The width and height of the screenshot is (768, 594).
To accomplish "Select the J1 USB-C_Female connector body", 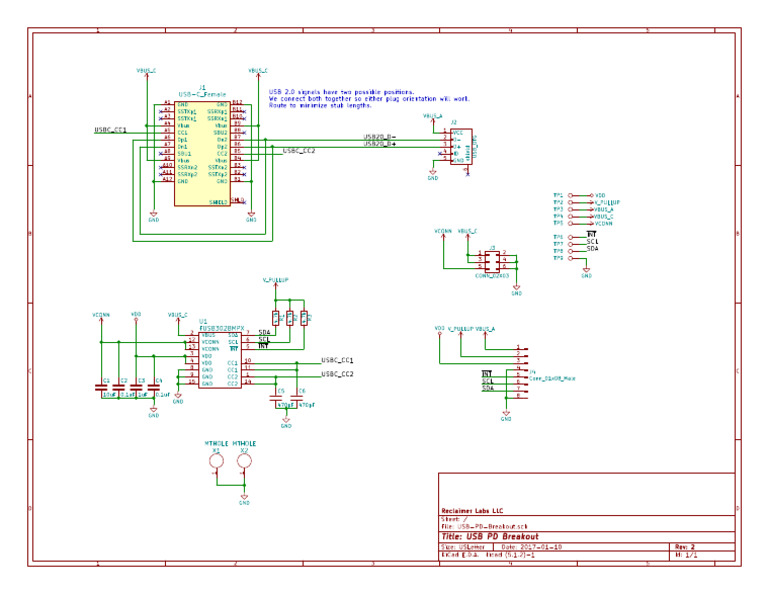I will click(x=202, y=154).
